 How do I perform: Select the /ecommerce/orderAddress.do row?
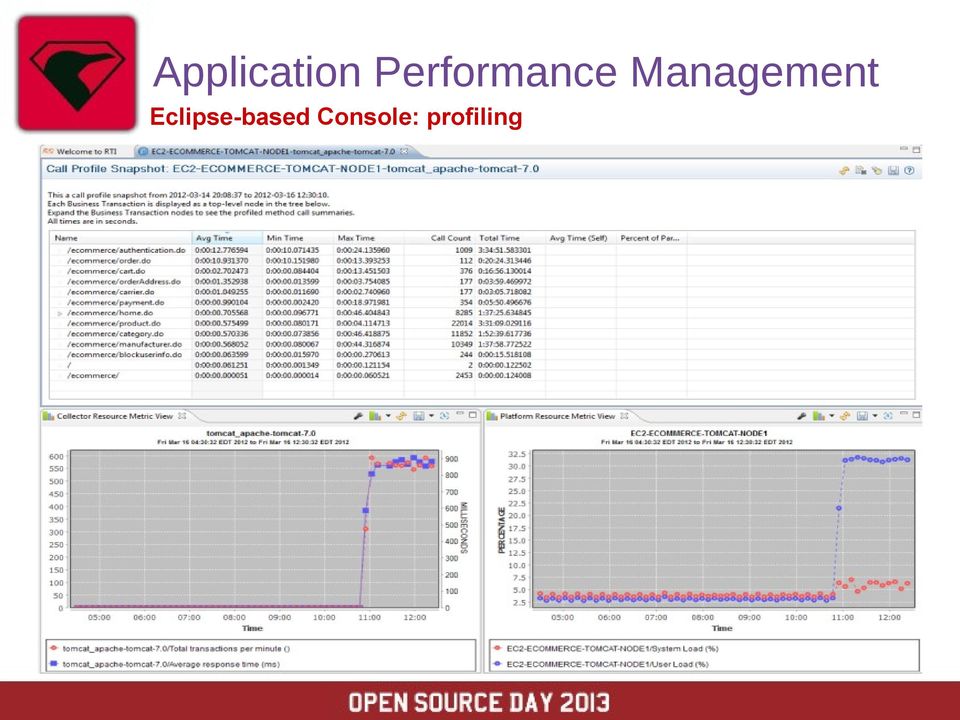click(x=482, y=282)
